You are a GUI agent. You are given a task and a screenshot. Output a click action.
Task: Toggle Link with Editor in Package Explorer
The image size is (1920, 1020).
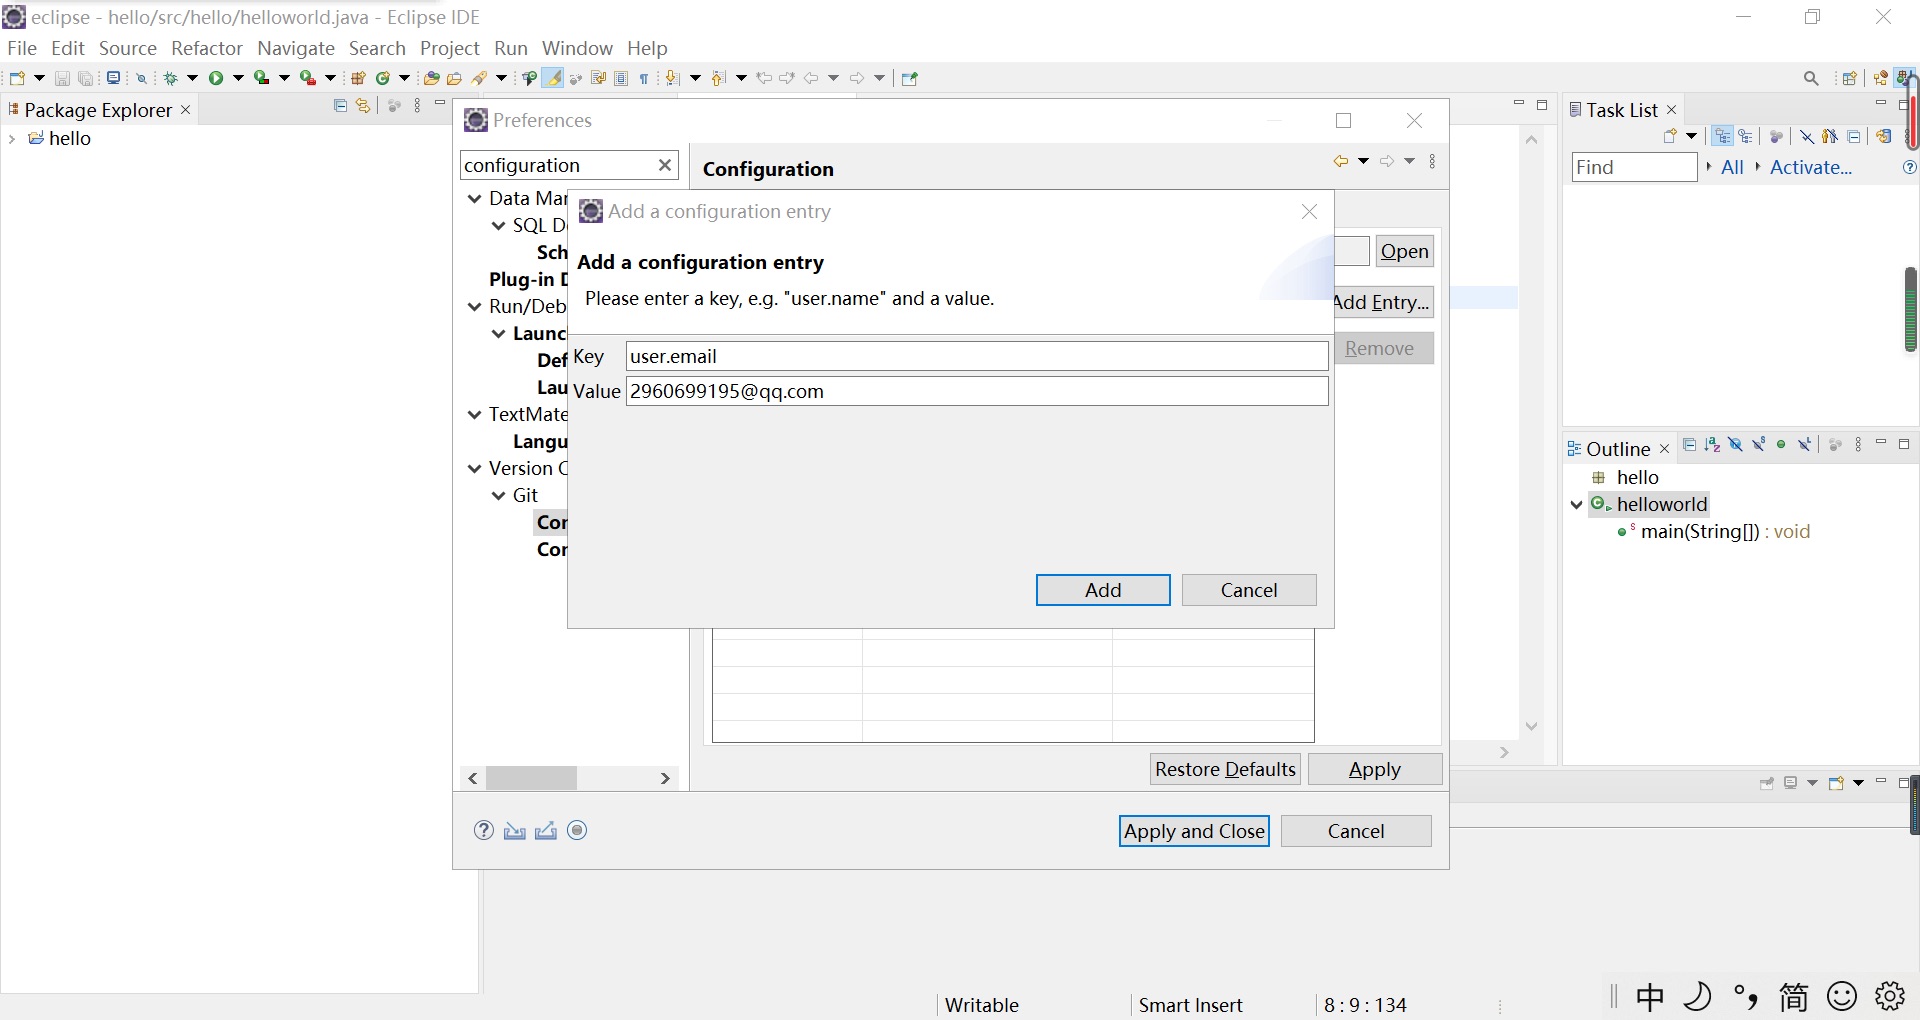click(362, 106)
